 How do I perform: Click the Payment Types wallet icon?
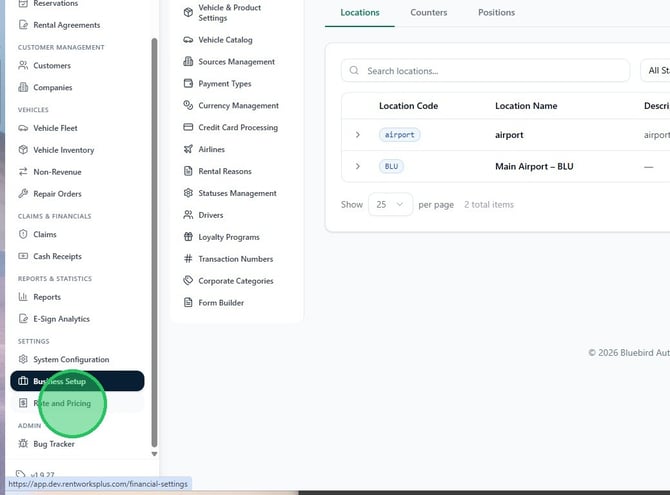(188, 83)
